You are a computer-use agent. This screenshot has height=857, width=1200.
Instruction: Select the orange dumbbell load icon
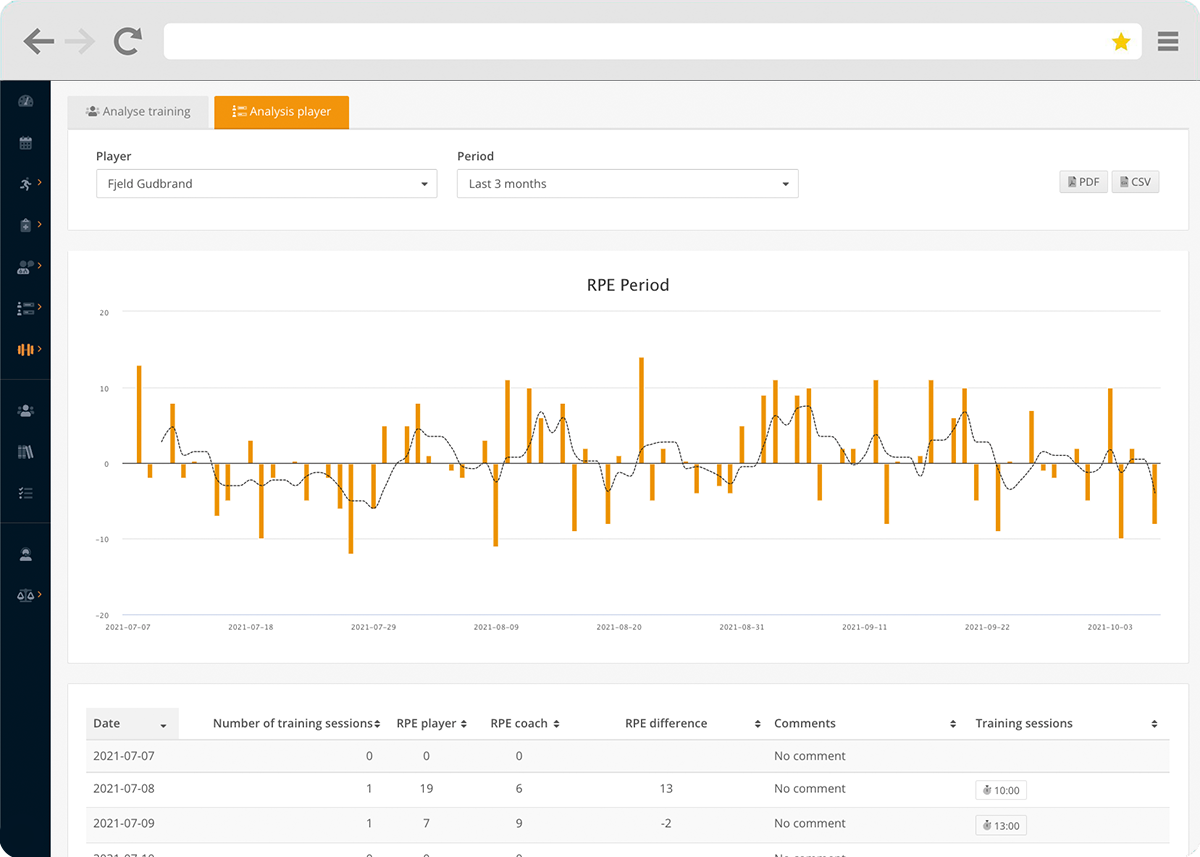tap(26, 349)
